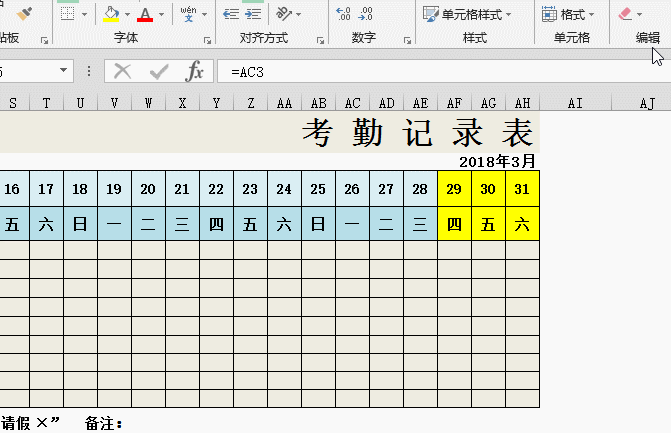
Task: Decrease decimal places icon
Action: 365,14
